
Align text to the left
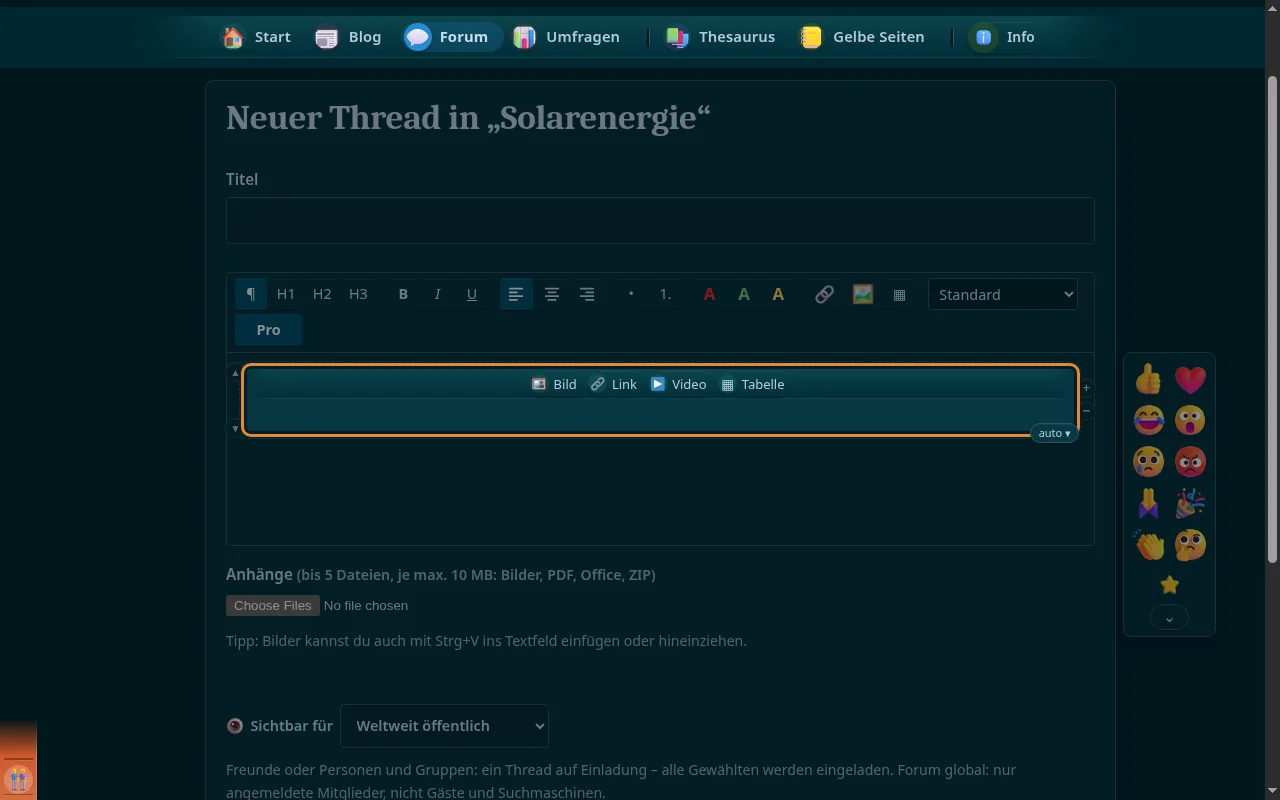(516, 294)
